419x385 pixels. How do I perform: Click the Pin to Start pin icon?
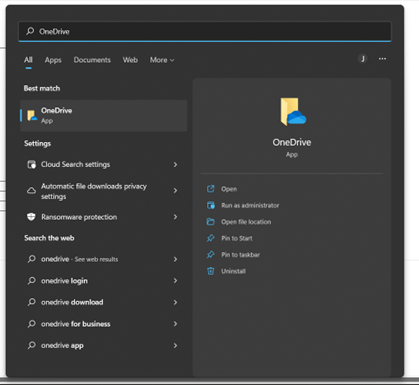click(x=211, y=238)
